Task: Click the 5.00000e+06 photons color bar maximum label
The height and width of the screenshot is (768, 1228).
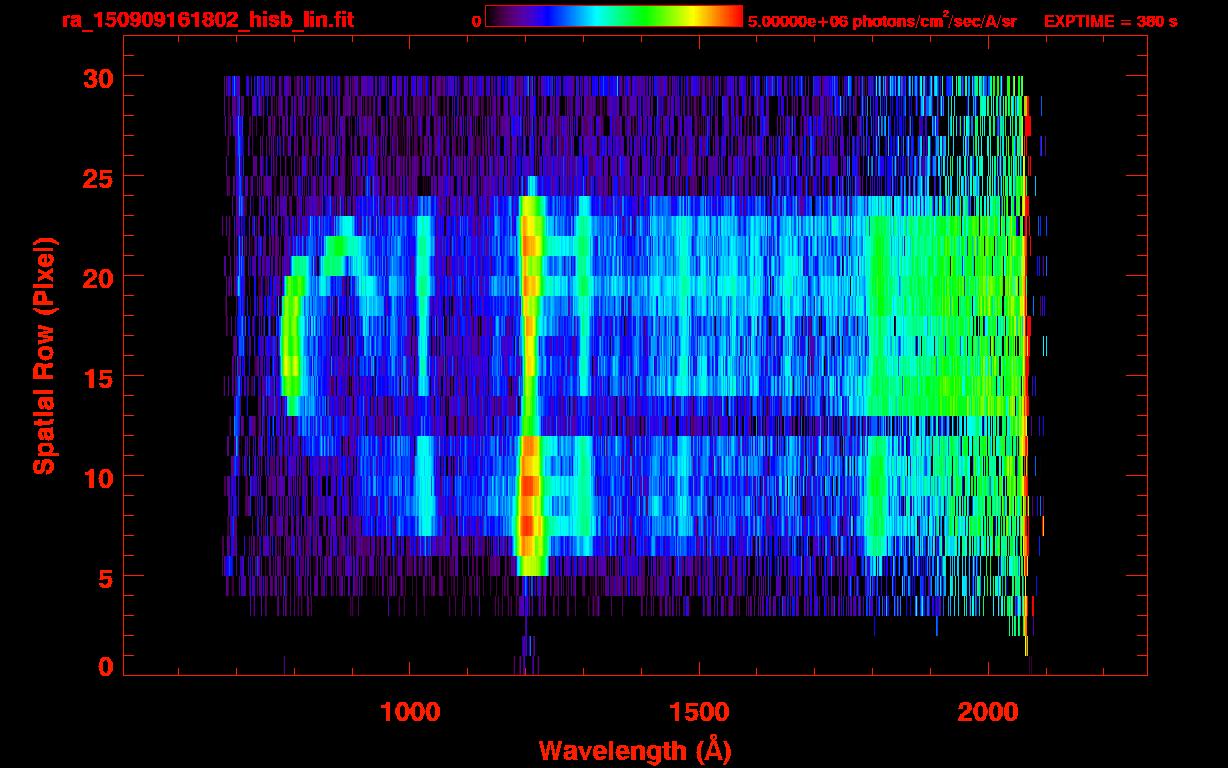Action: (881, 21)
